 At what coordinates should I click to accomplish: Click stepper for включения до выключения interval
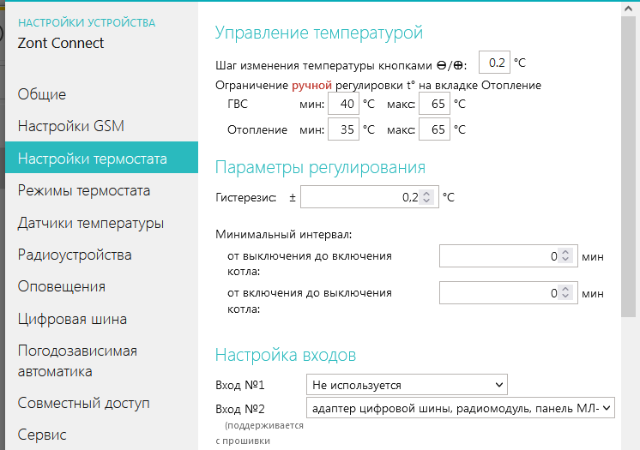[x=566, y=294]
